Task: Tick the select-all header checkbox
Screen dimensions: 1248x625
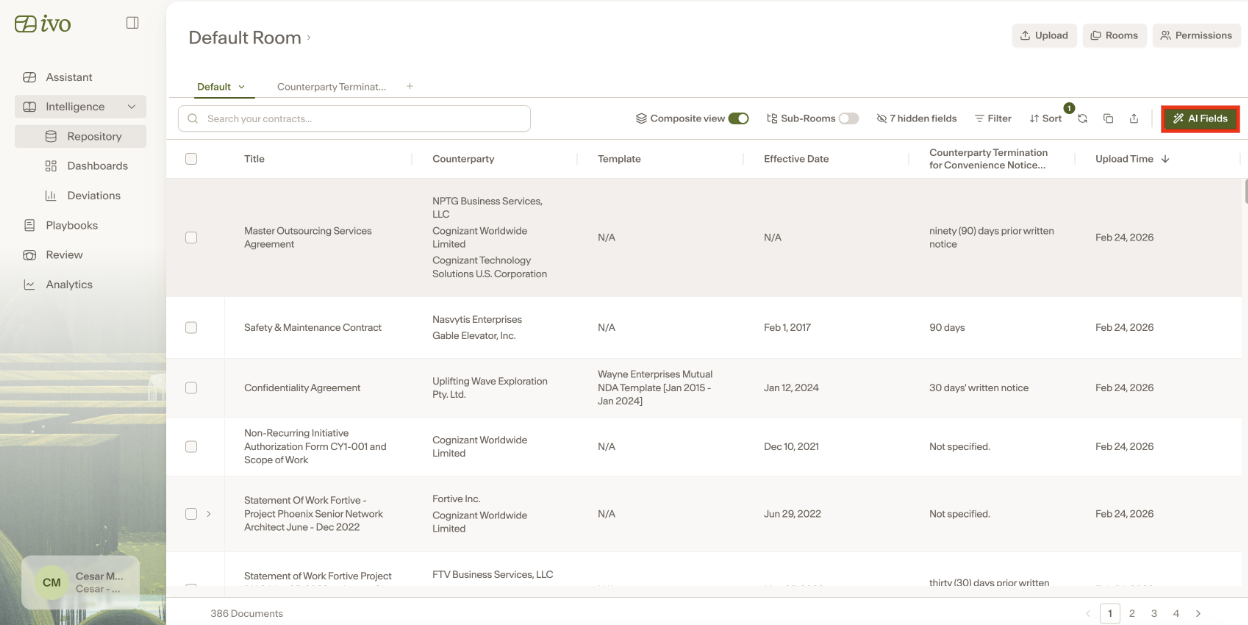Action: (191, 159)
